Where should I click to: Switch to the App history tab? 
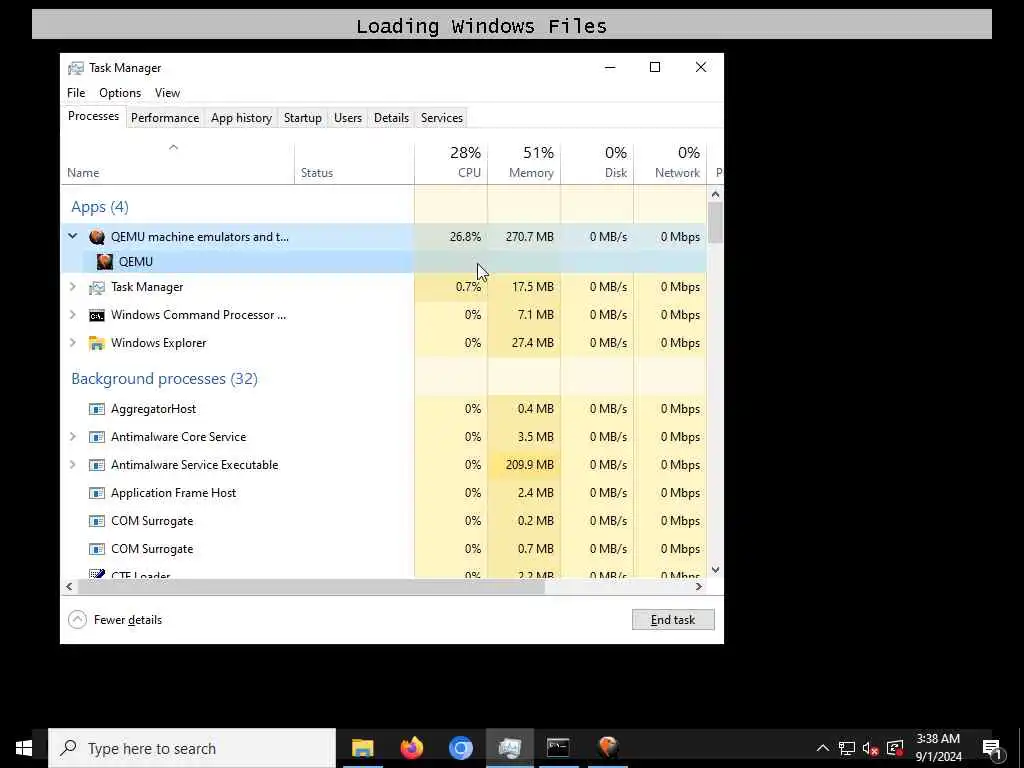pos(241,118)
